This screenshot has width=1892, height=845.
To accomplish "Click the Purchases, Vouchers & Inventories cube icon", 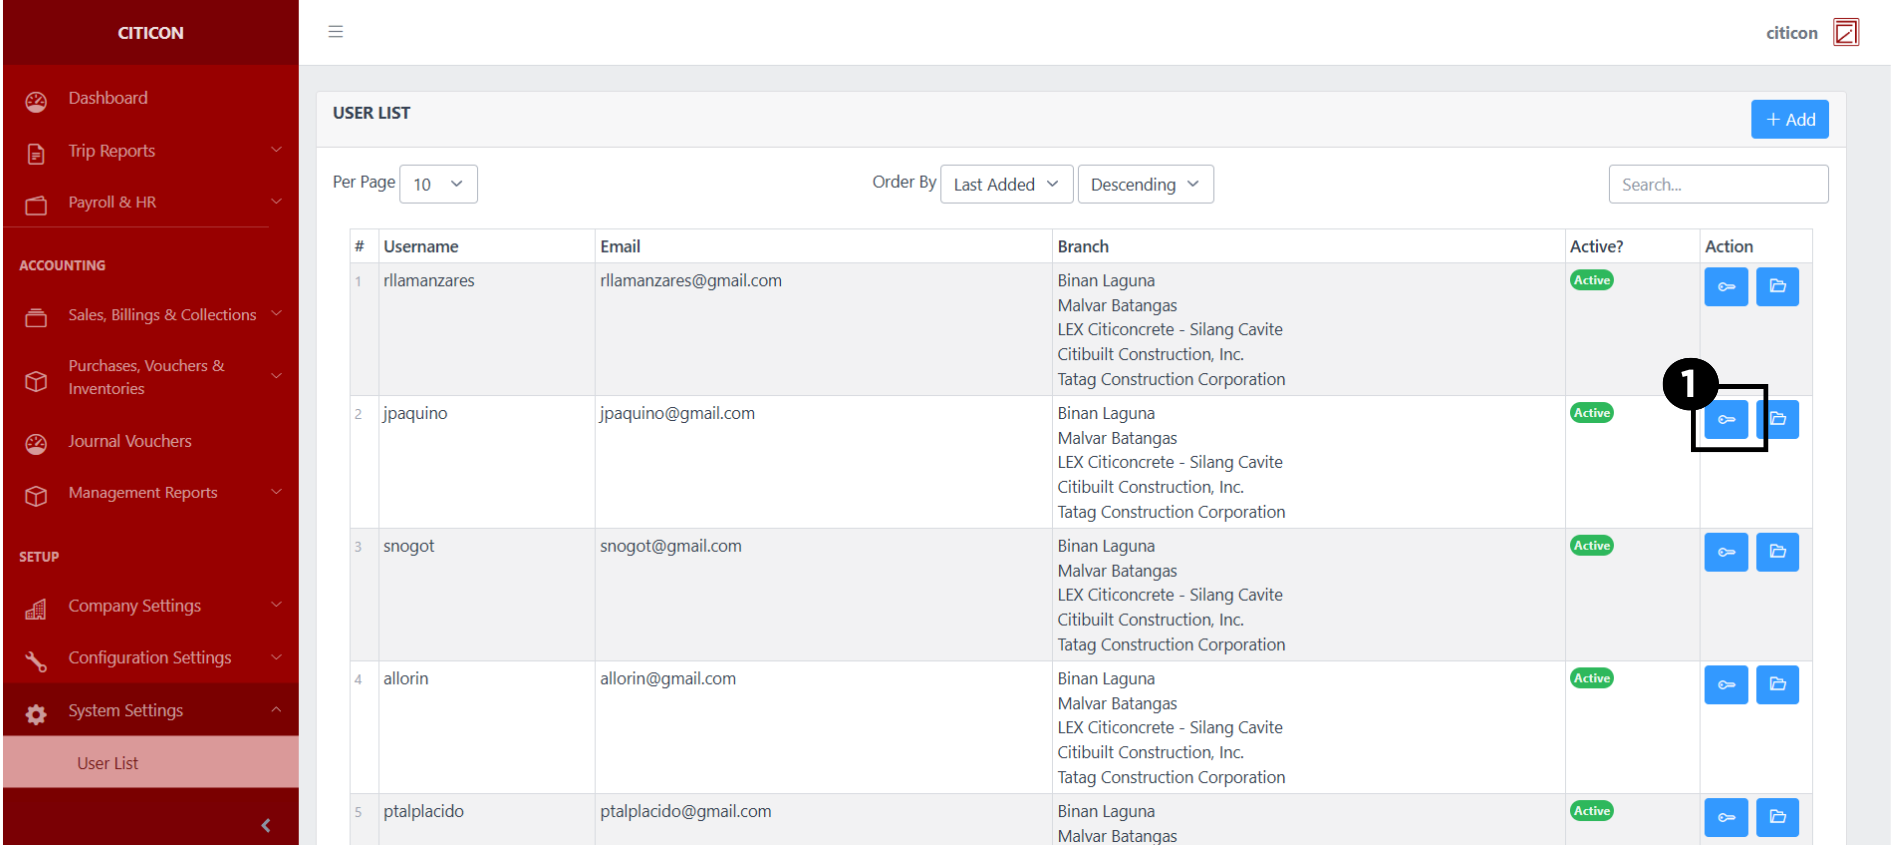I will click(x=36, y=381).
